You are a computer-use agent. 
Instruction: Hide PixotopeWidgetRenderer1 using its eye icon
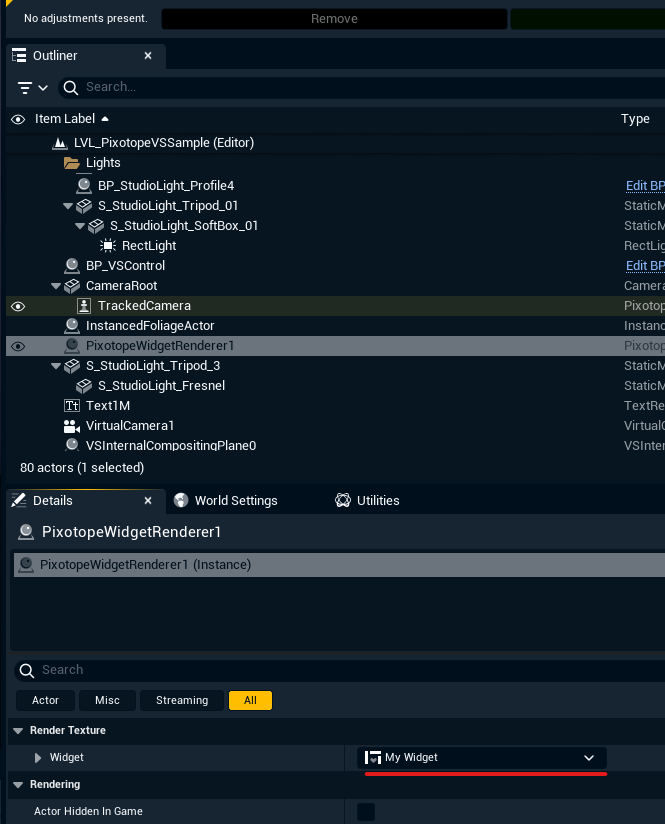18,346
